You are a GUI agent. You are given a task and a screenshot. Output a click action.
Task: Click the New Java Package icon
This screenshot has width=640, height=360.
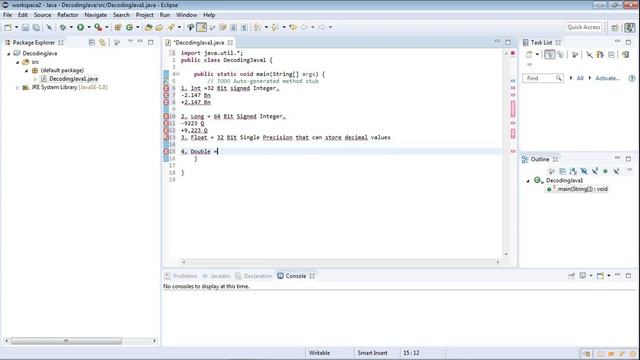(x=118, y=27)
